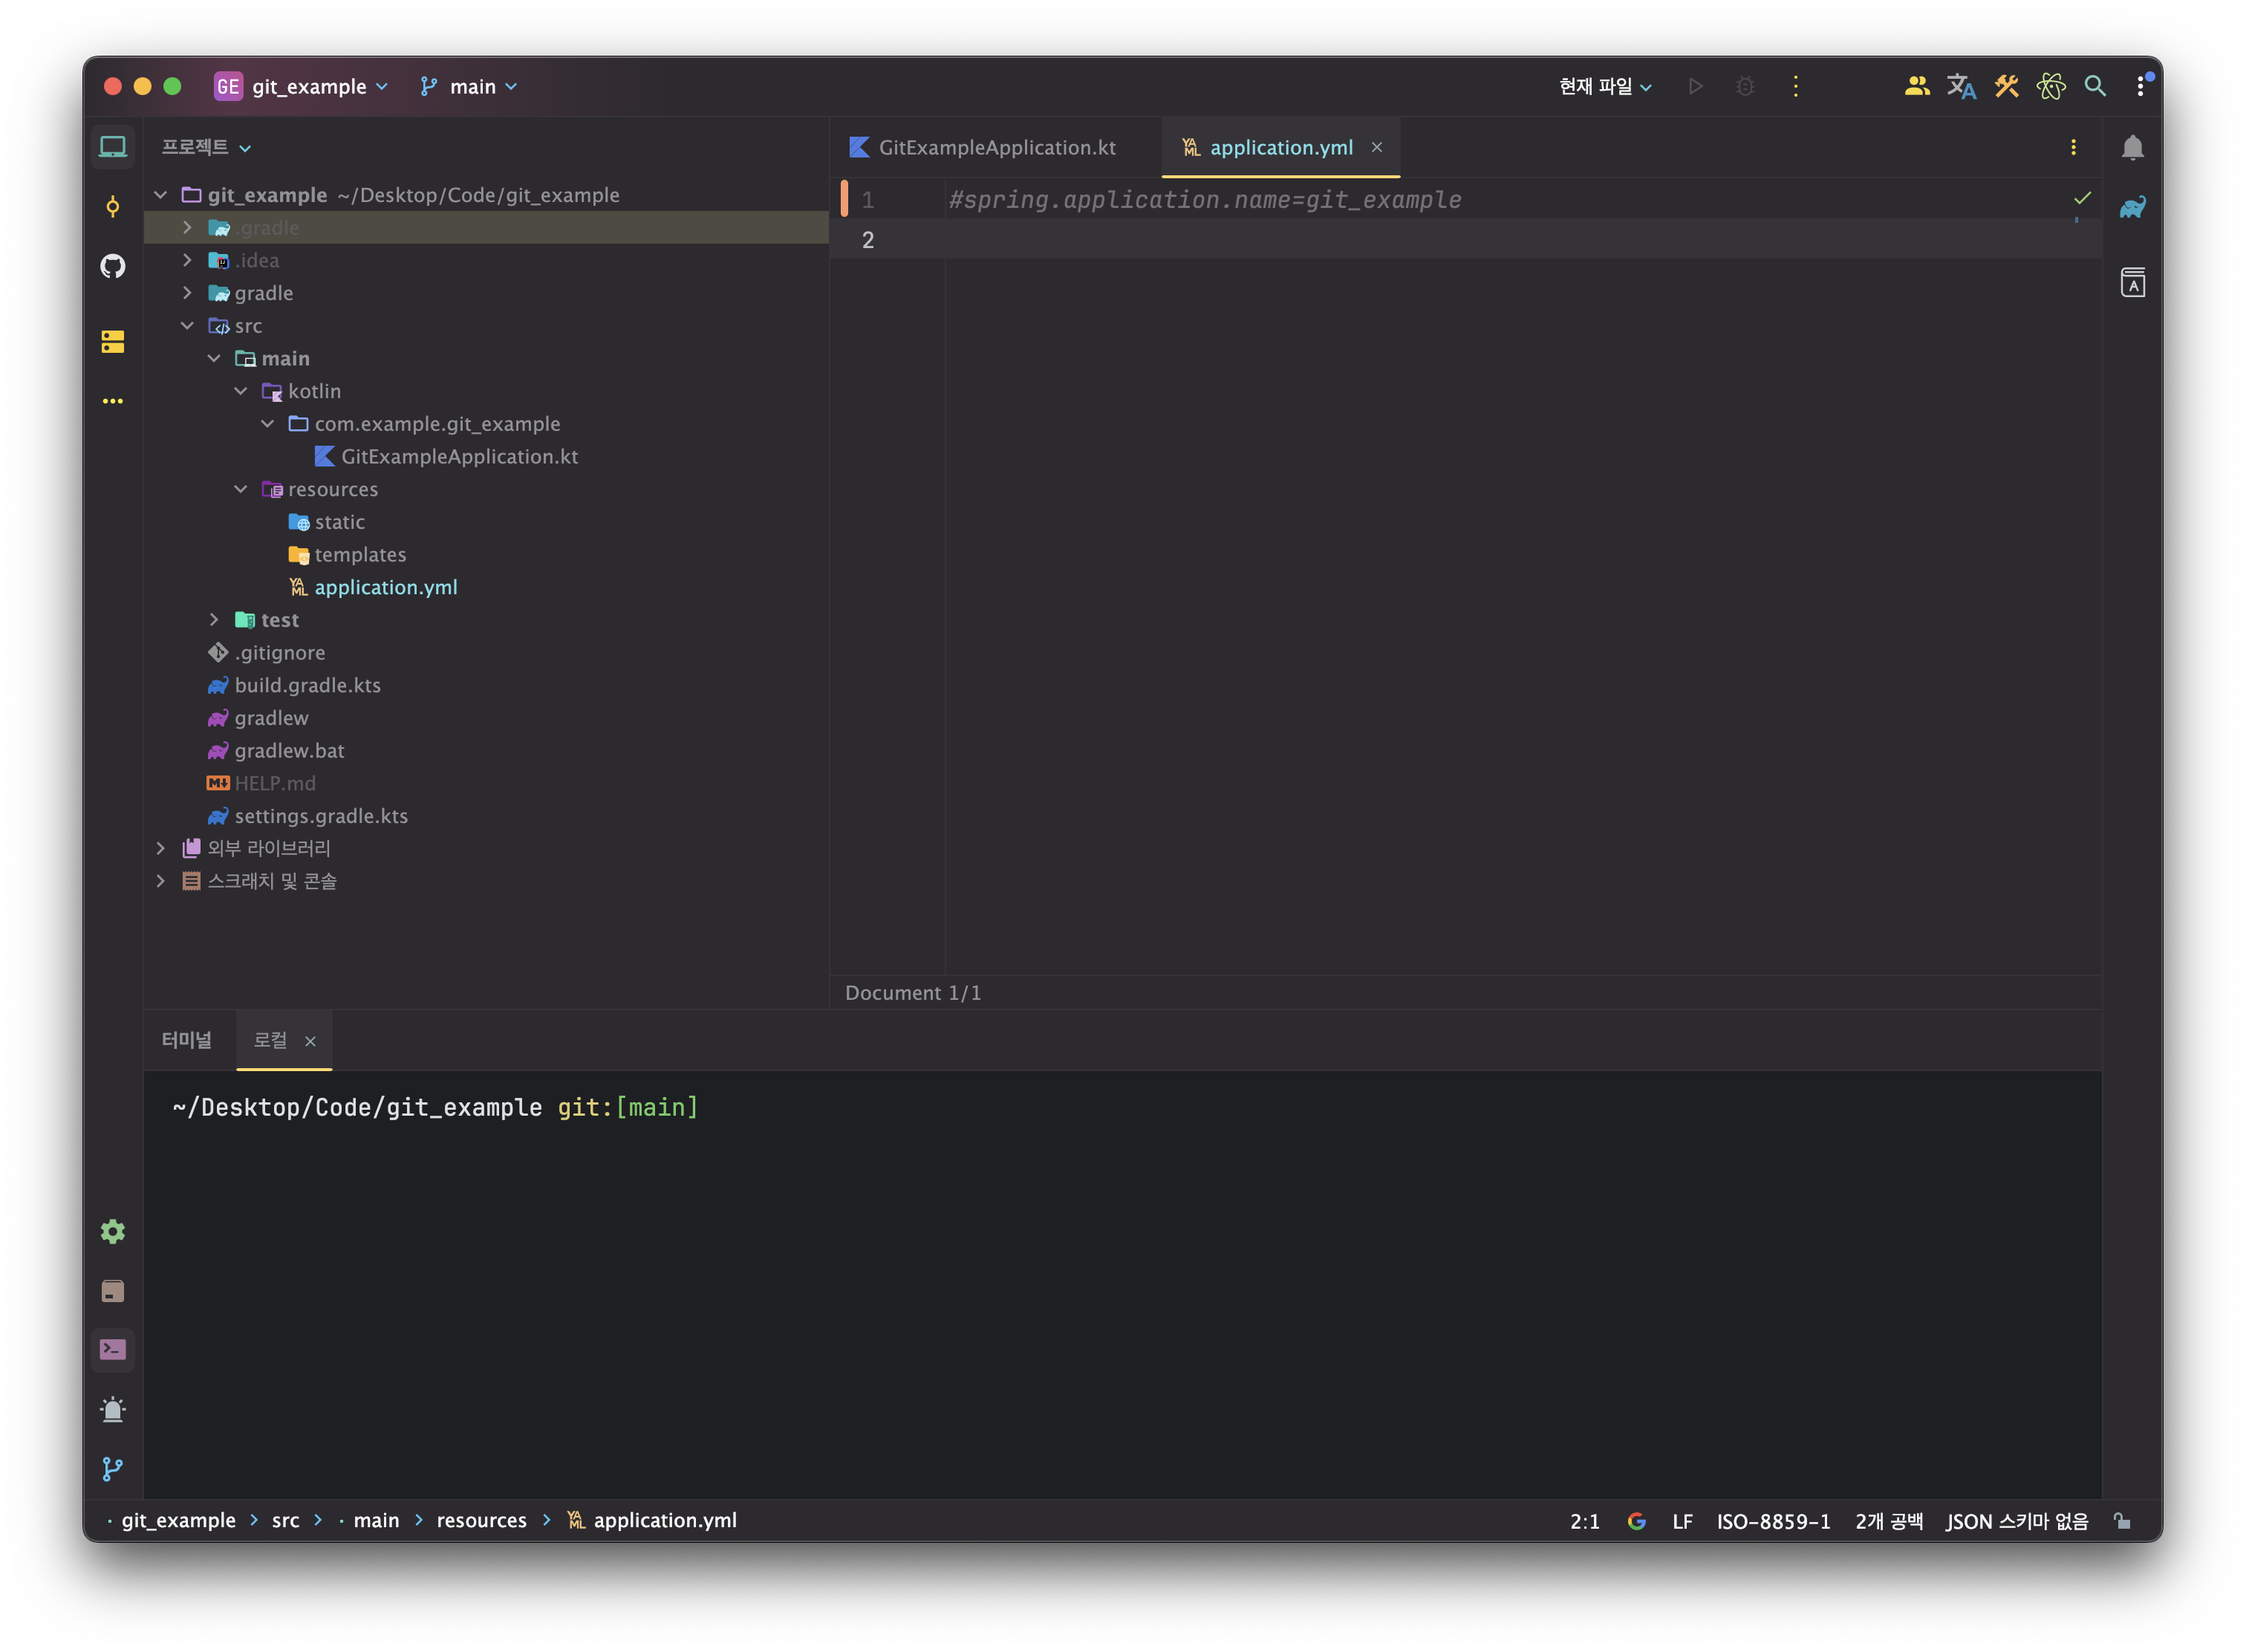This screenshot has width=2246, height=1652.
Task: Toggle the Project tool window icon
Action: point(113,148)
